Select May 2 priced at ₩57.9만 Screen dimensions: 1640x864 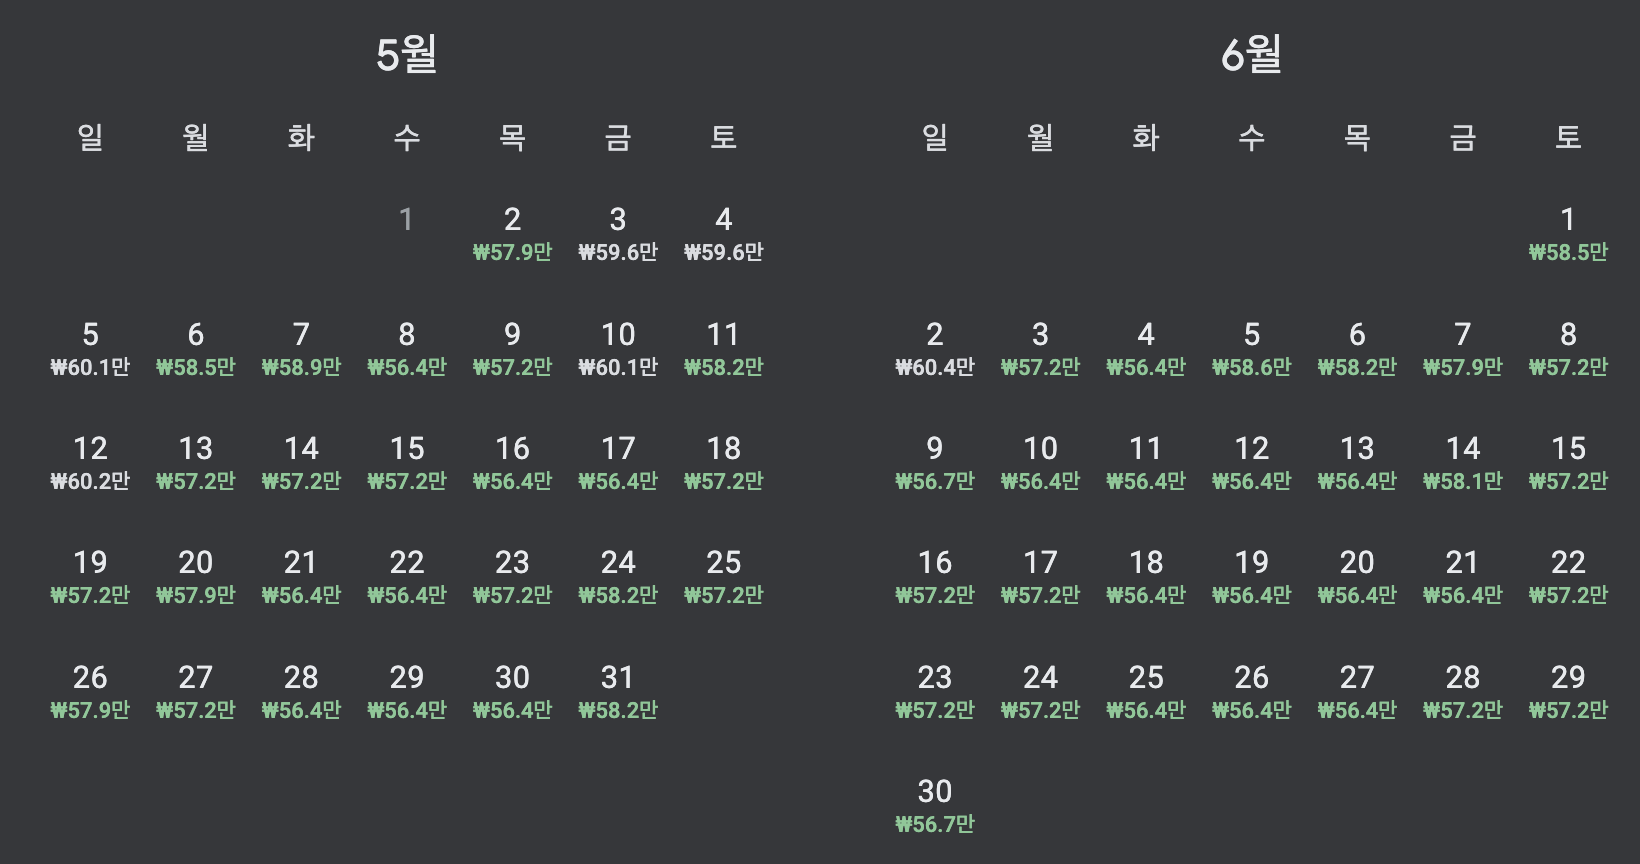[512, 235]
